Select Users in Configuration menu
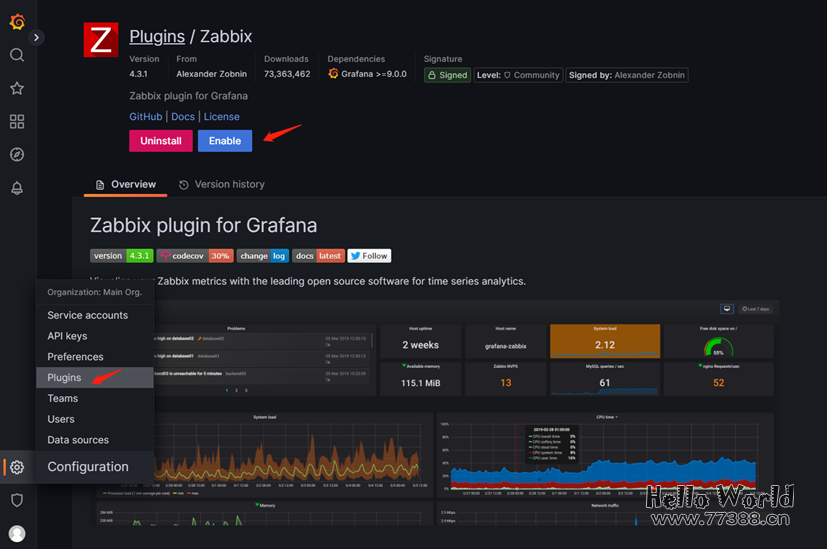827x549 pixels. click(95, 419)
